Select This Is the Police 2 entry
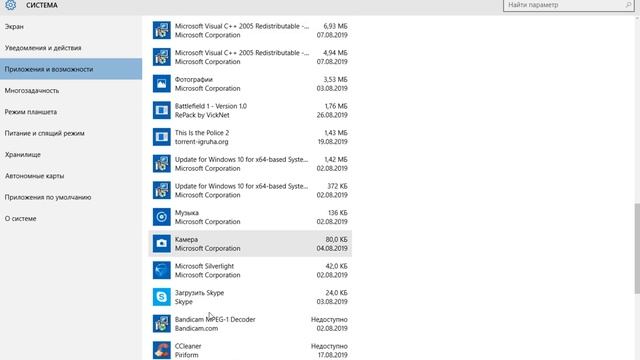 [x=250, y=137]
